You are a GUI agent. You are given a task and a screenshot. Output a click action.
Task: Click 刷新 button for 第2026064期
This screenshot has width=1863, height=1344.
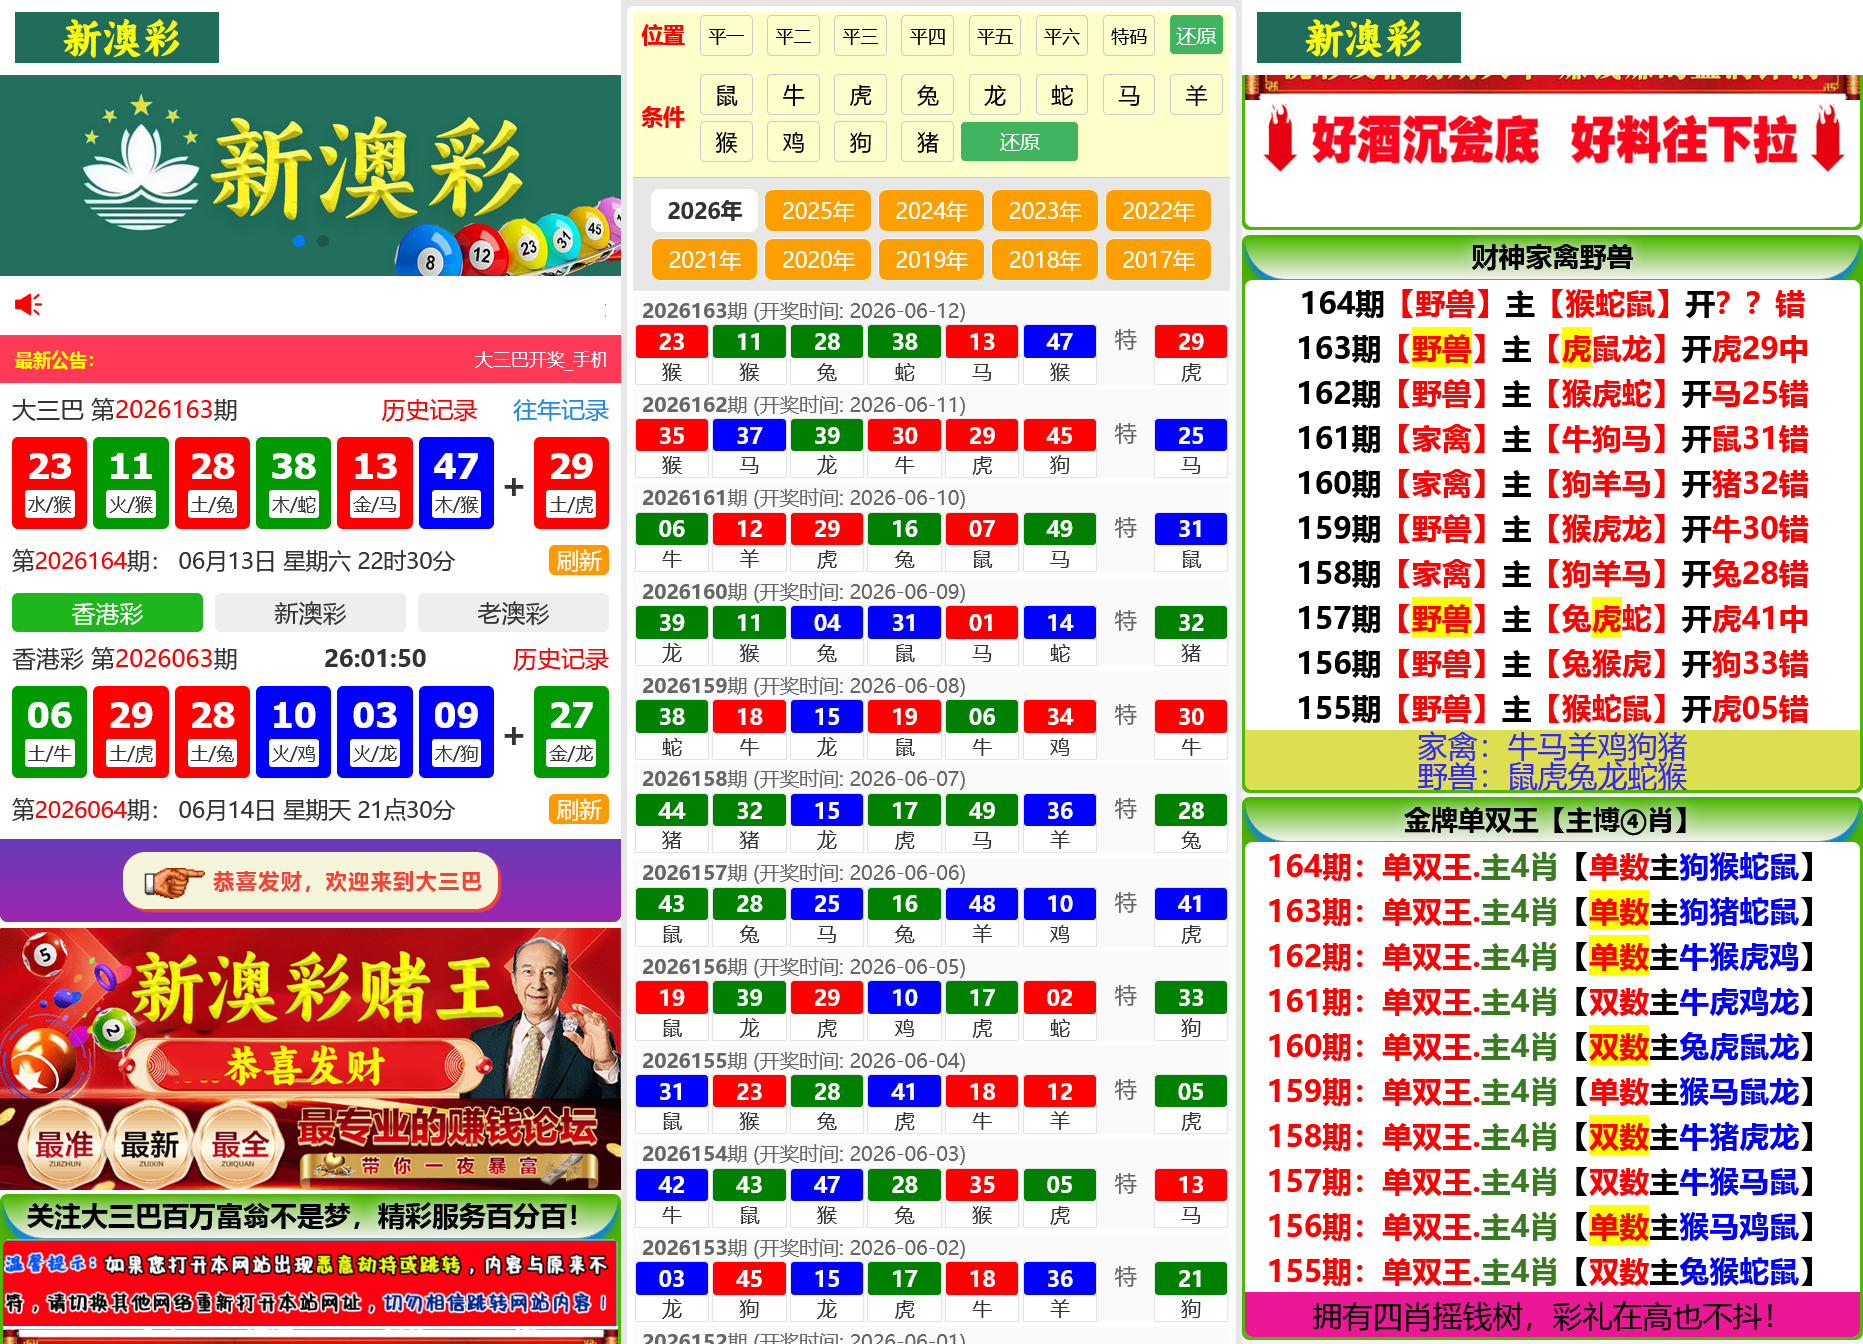pos(579,810)
